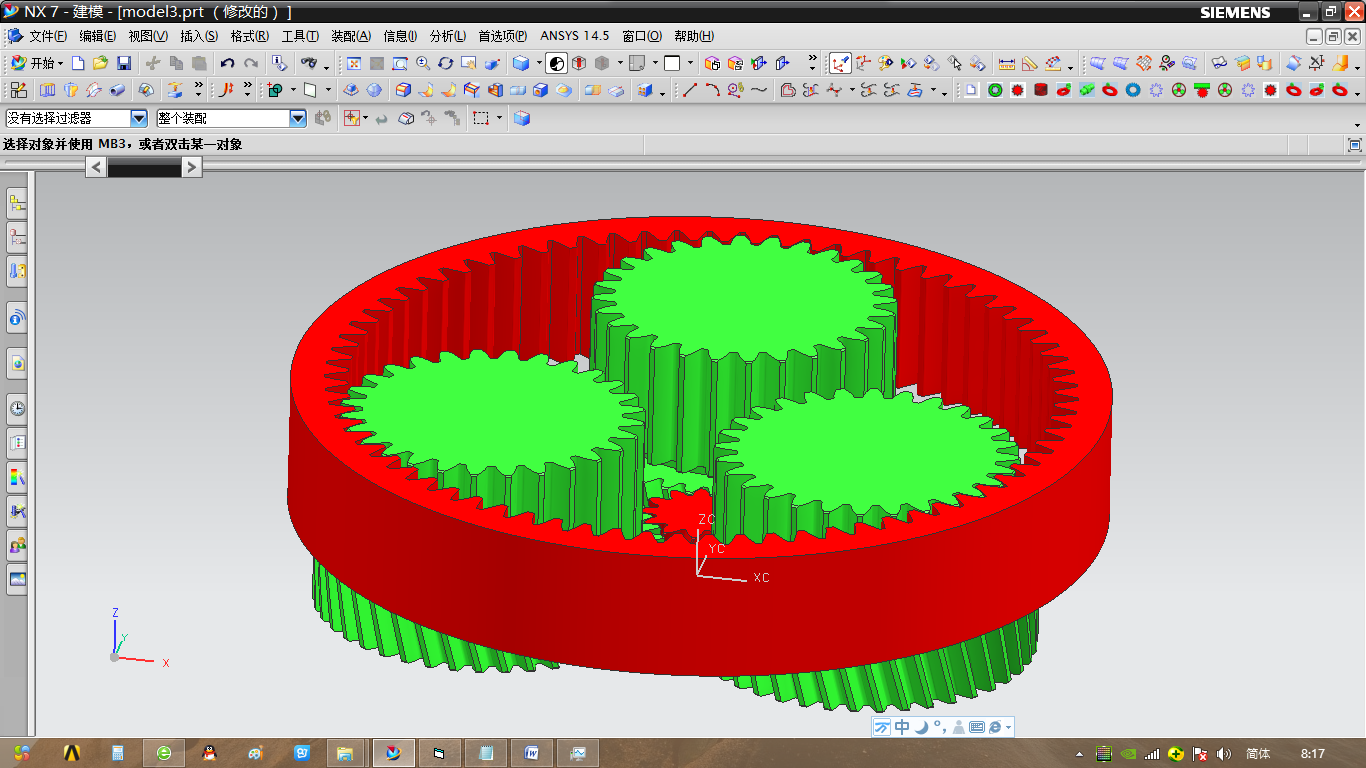
Task: Open the 编辑(E) menu
Action: click(97, 36)
